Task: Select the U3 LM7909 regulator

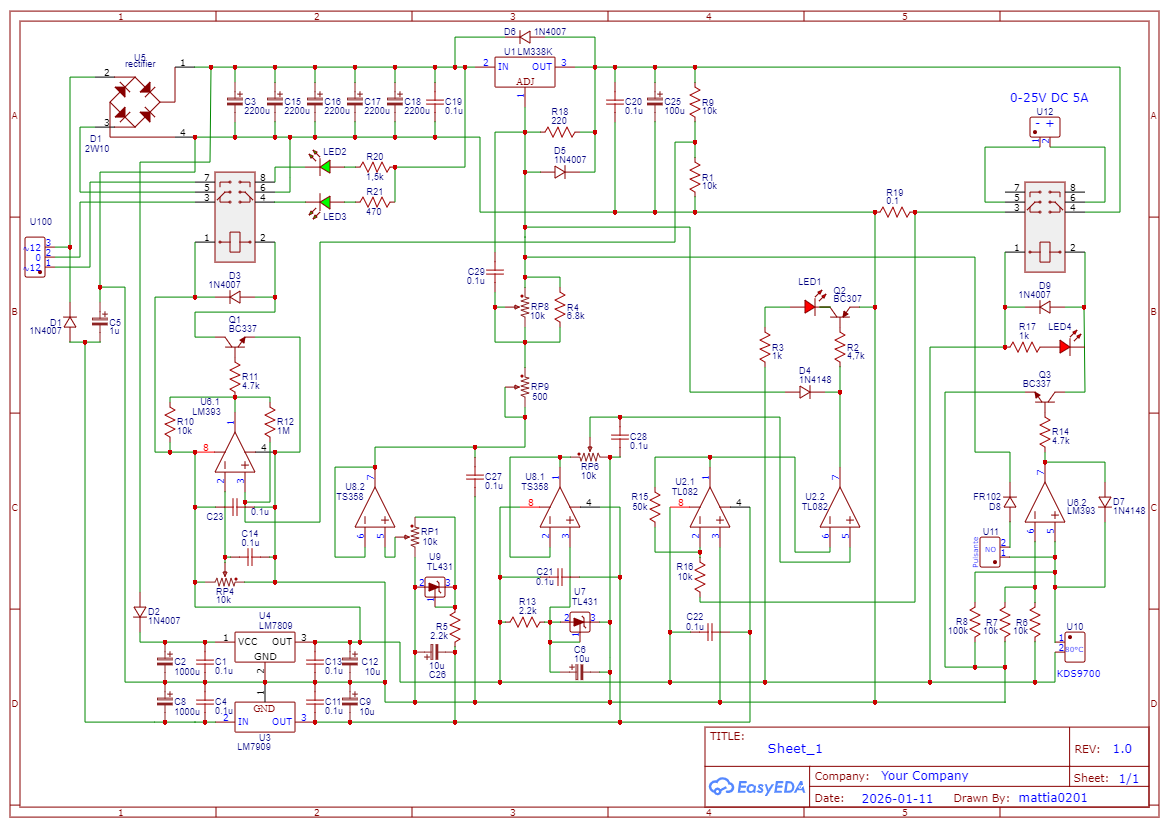Action: tap(265, 714)
